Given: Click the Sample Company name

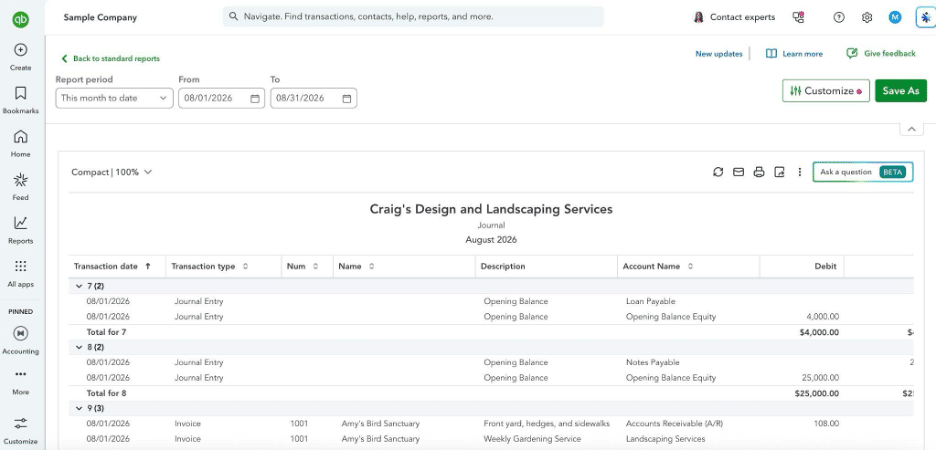Looking at the screenshot, I should (100, 18).
